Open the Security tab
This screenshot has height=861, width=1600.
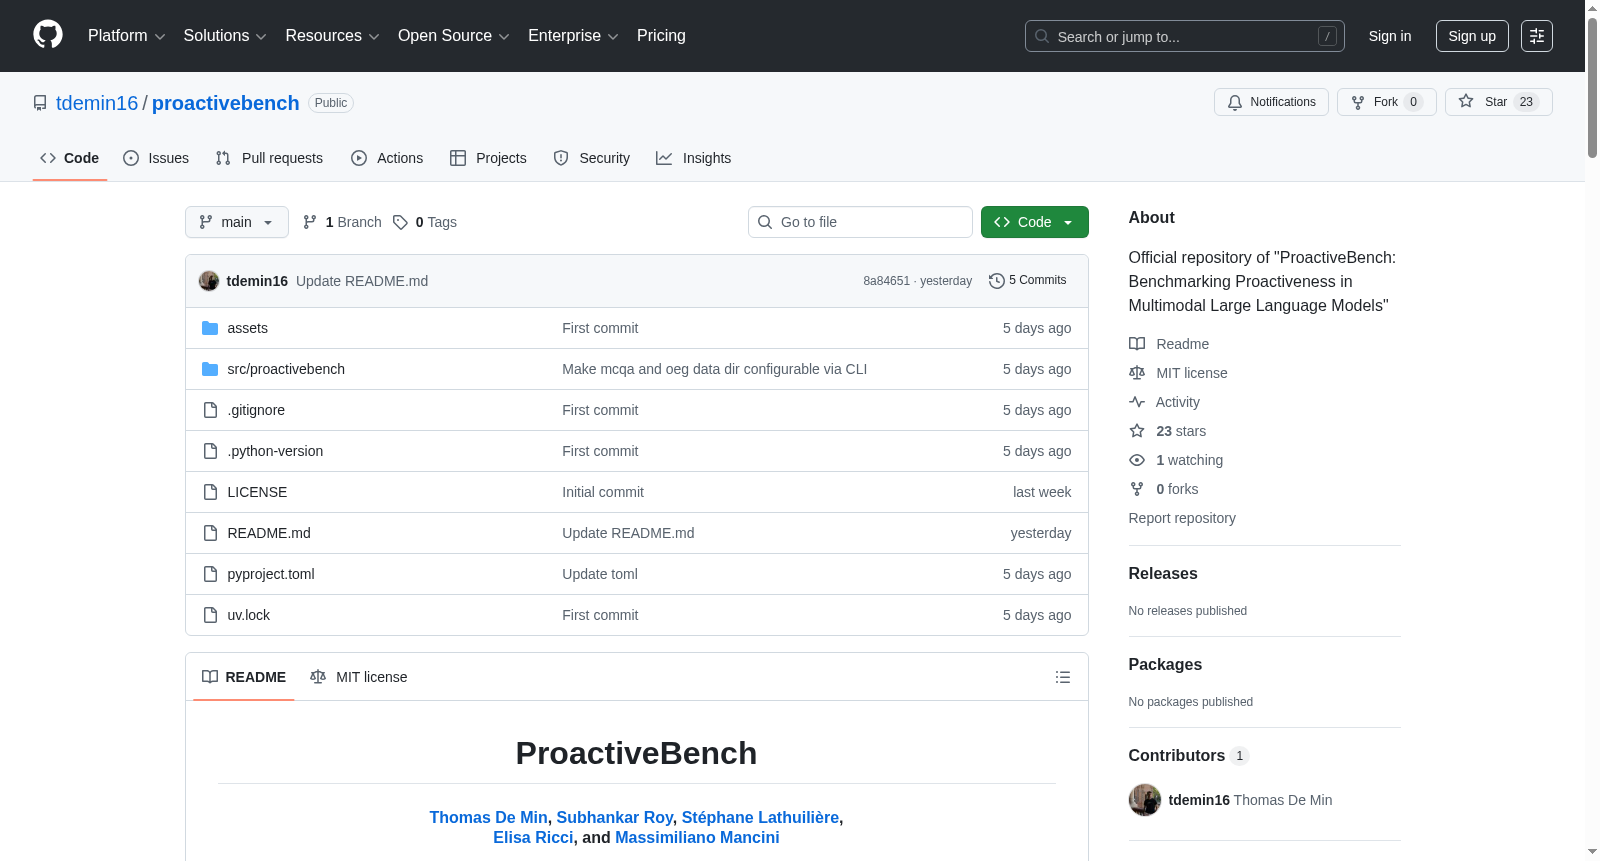pos(592,158)
